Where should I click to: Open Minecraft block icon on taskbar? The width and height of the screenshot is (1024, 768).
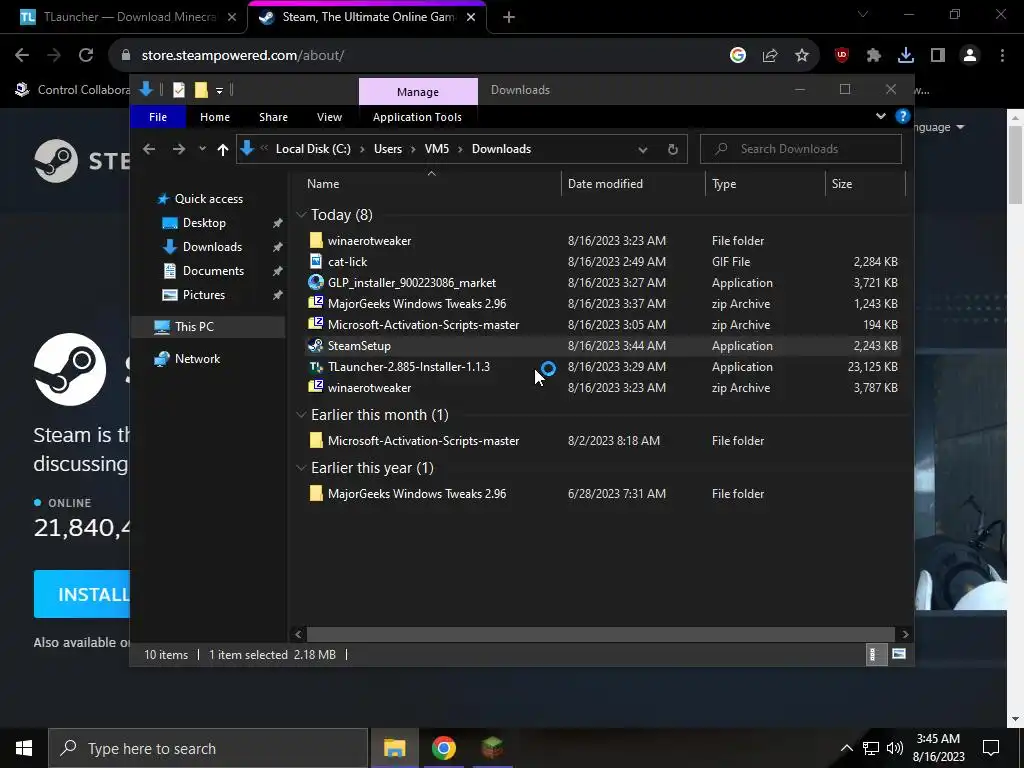[x=492, y=748]
